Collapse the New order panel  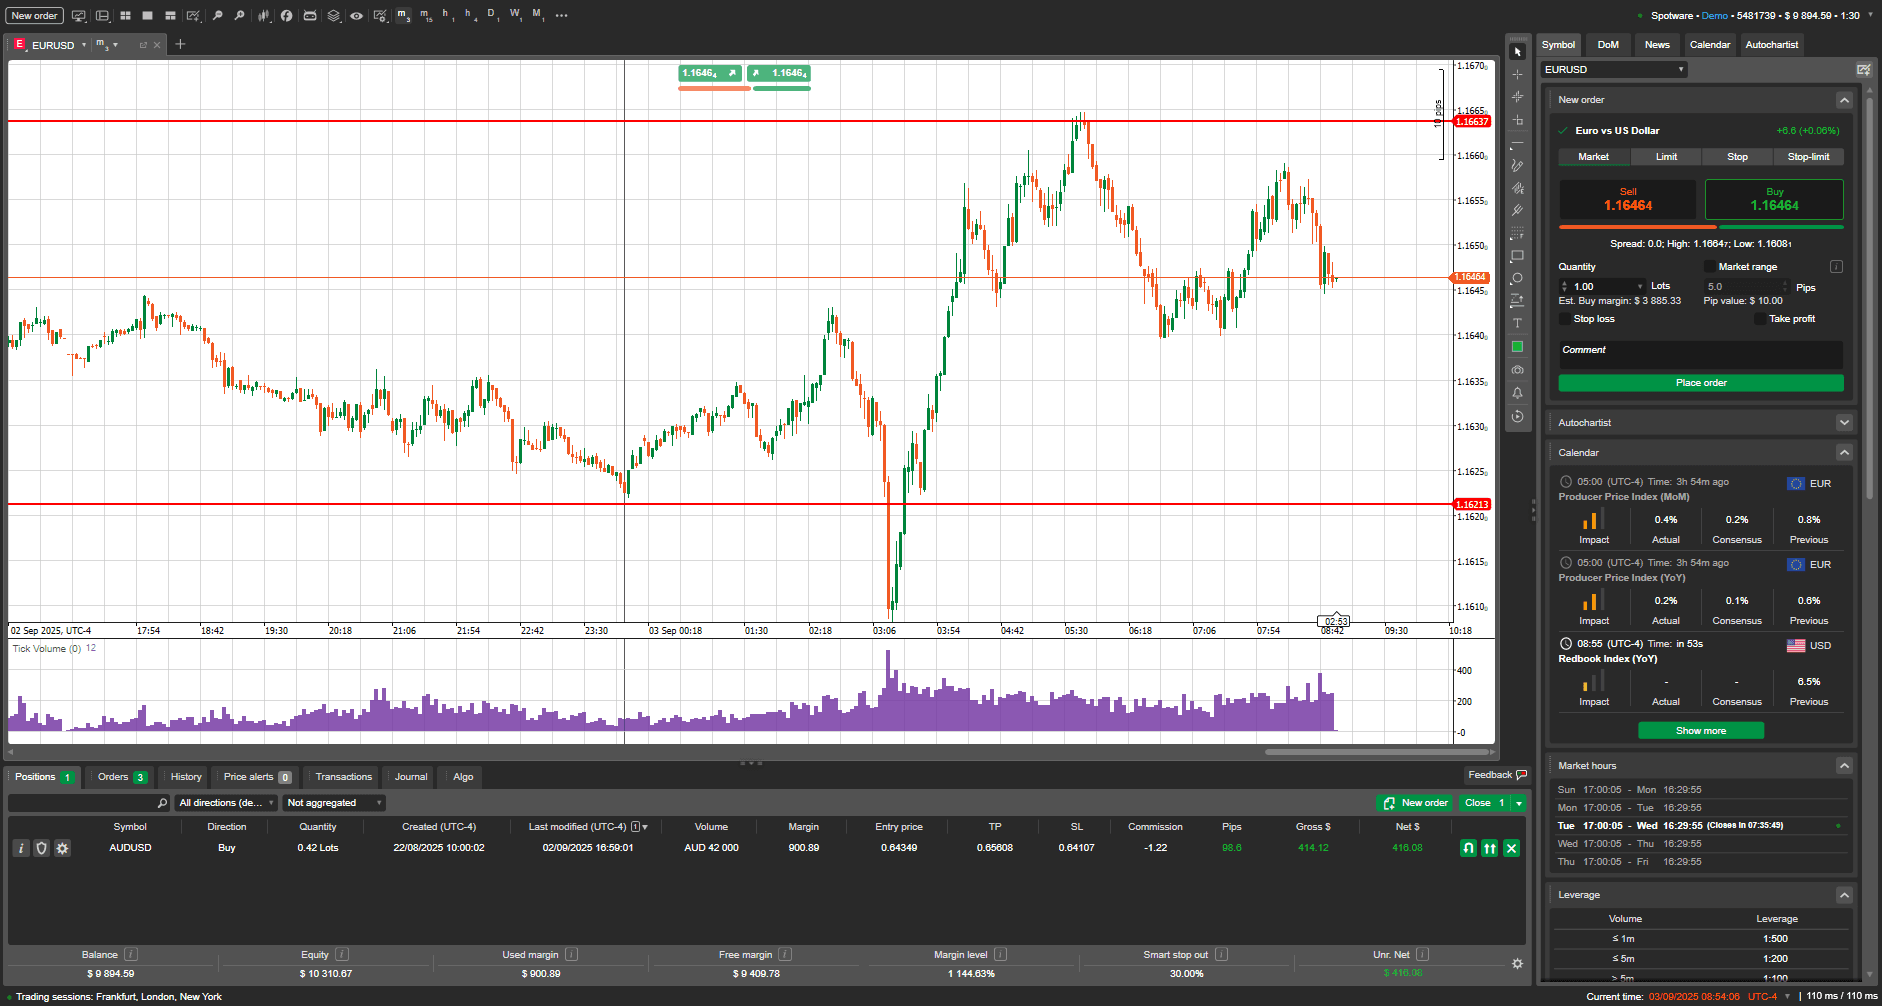coord(1845,100)
